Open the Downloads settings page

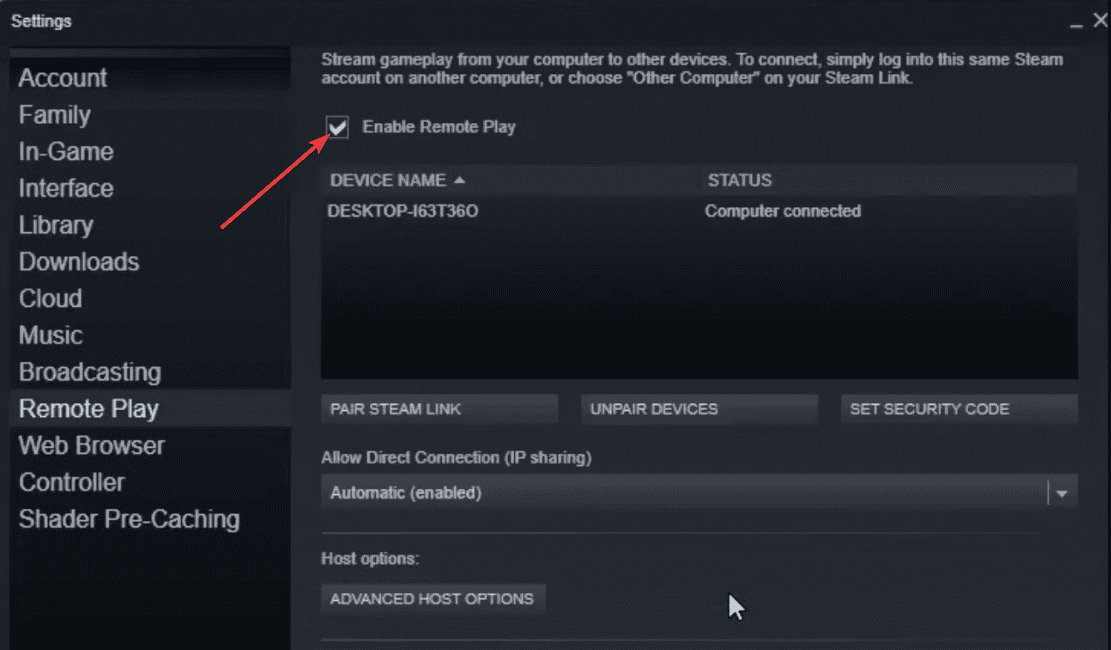click(x=79, y=262)
